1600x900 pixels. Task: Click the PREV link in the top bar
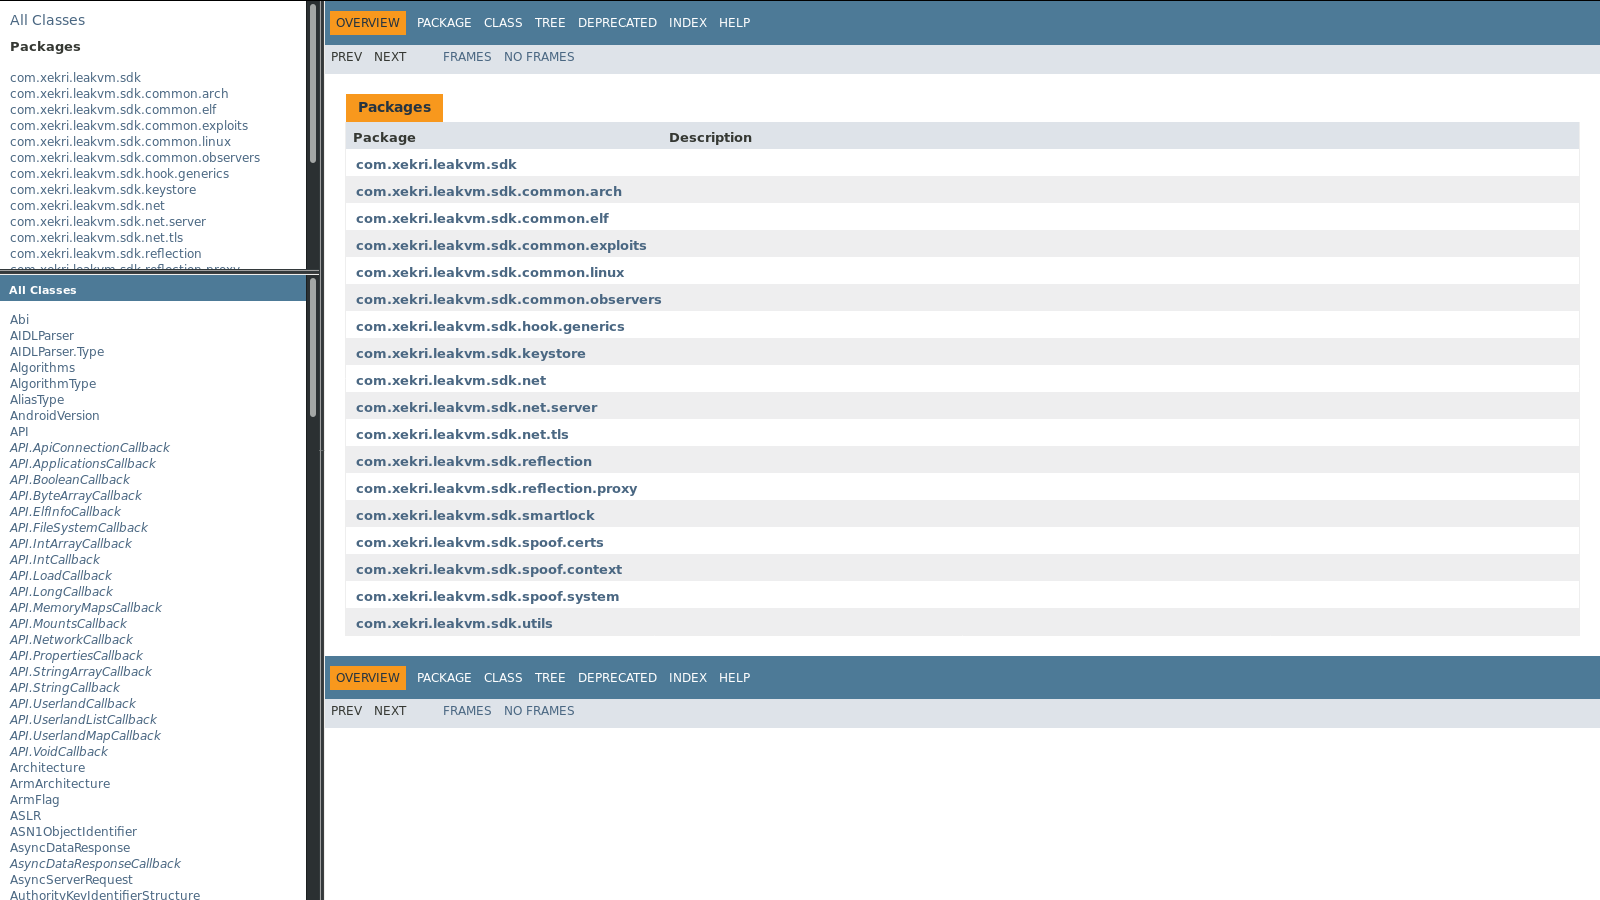coord(347,56)
